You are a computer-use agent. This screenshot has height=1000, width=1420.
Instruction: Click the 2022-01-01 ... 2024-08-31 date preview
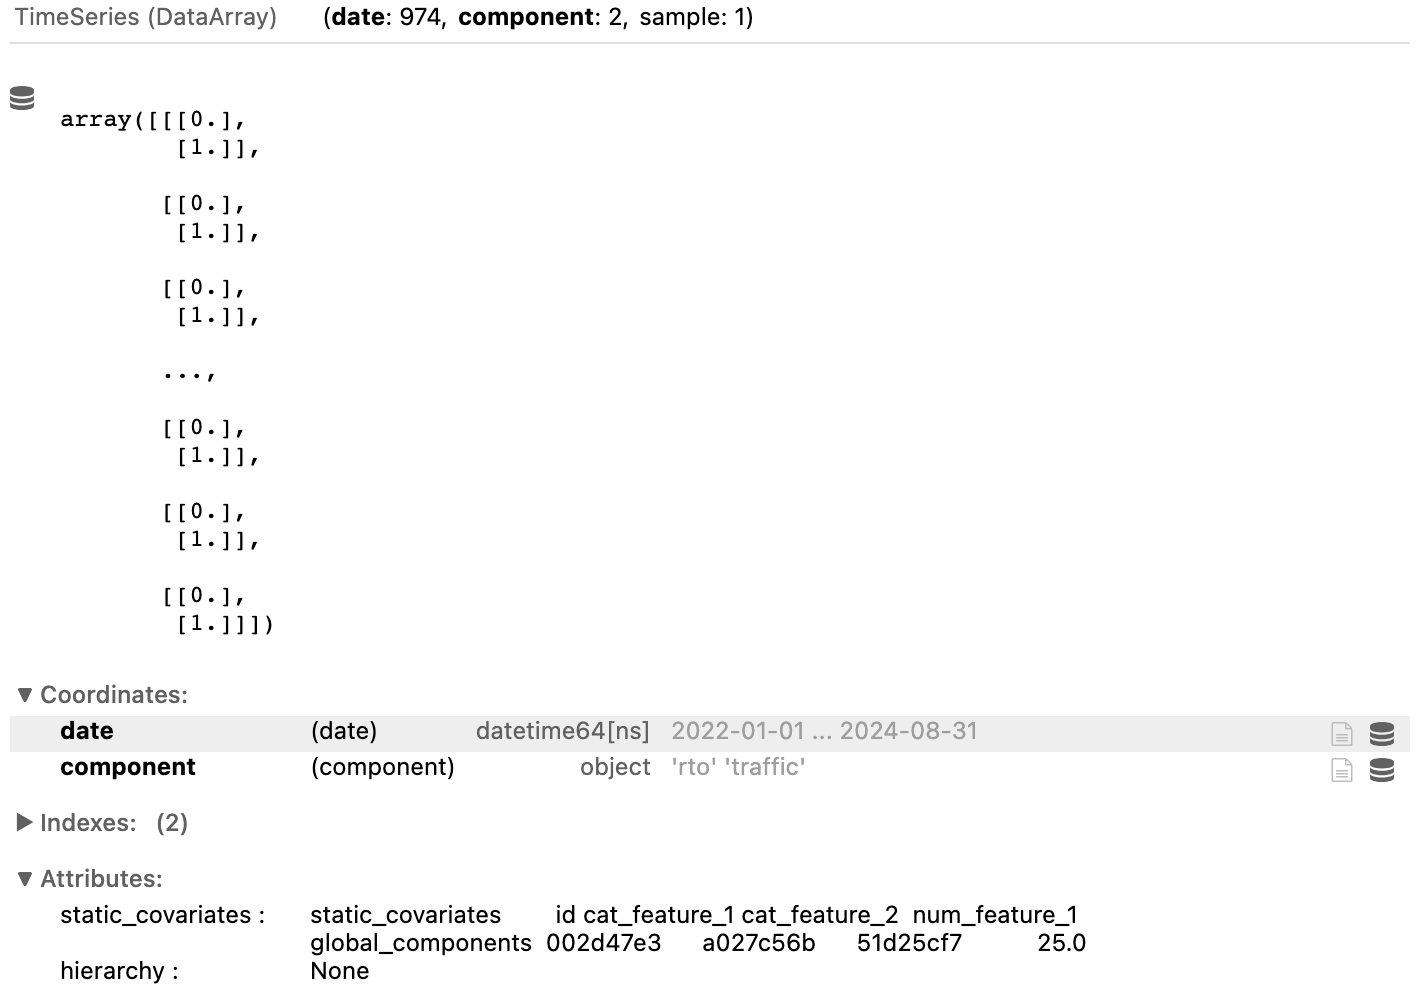tap(824, 731)
